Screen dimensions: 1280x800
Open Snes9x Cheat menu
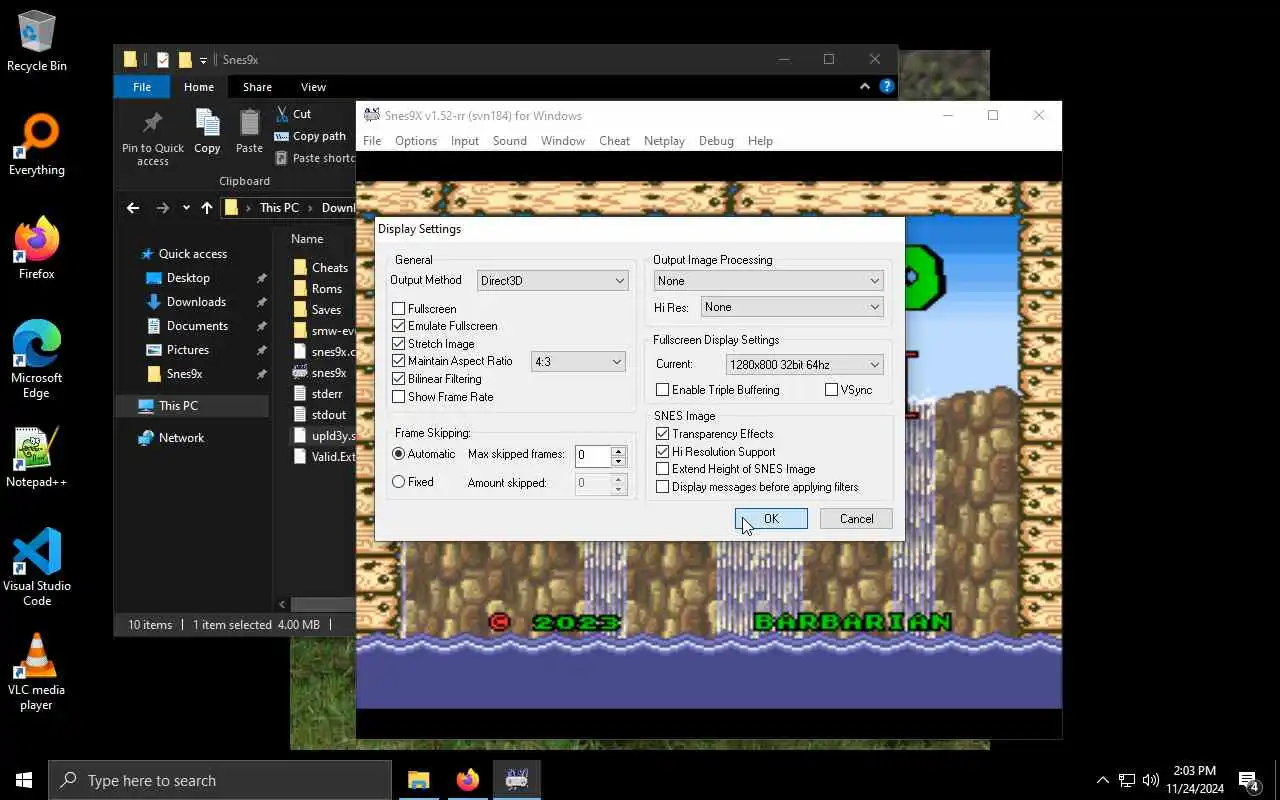pos(615,141)
